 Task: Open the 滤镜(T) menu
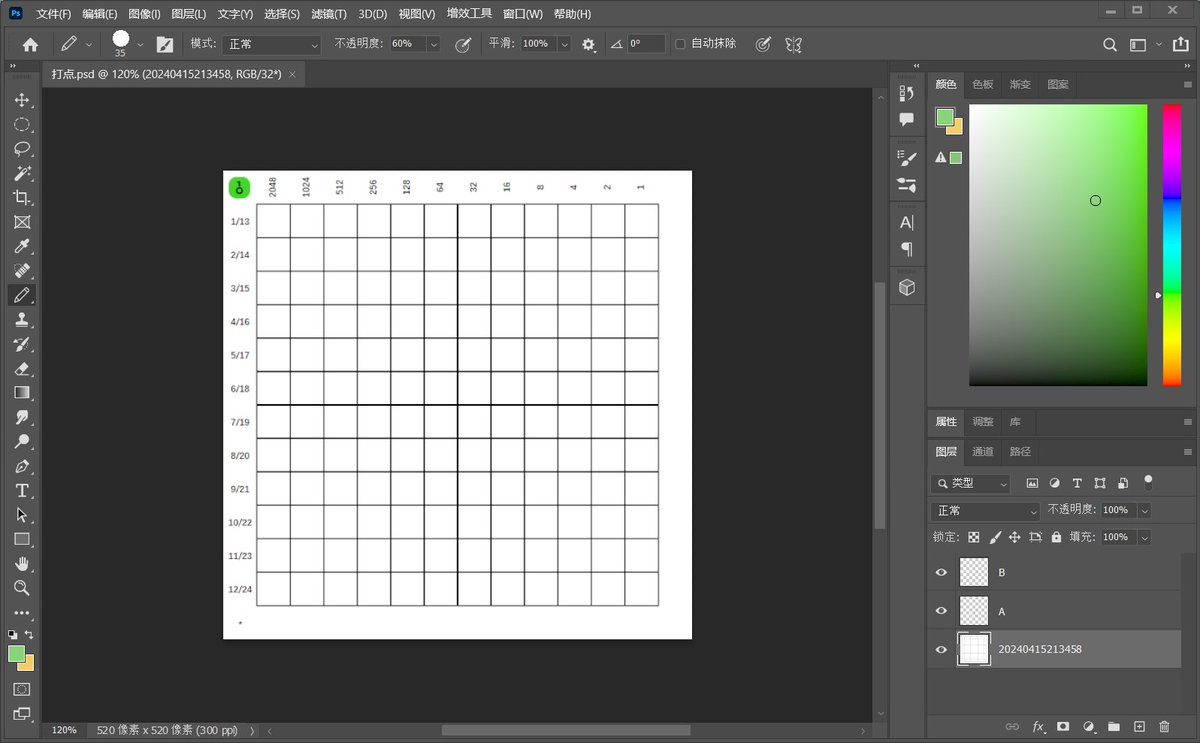point(329,14)
